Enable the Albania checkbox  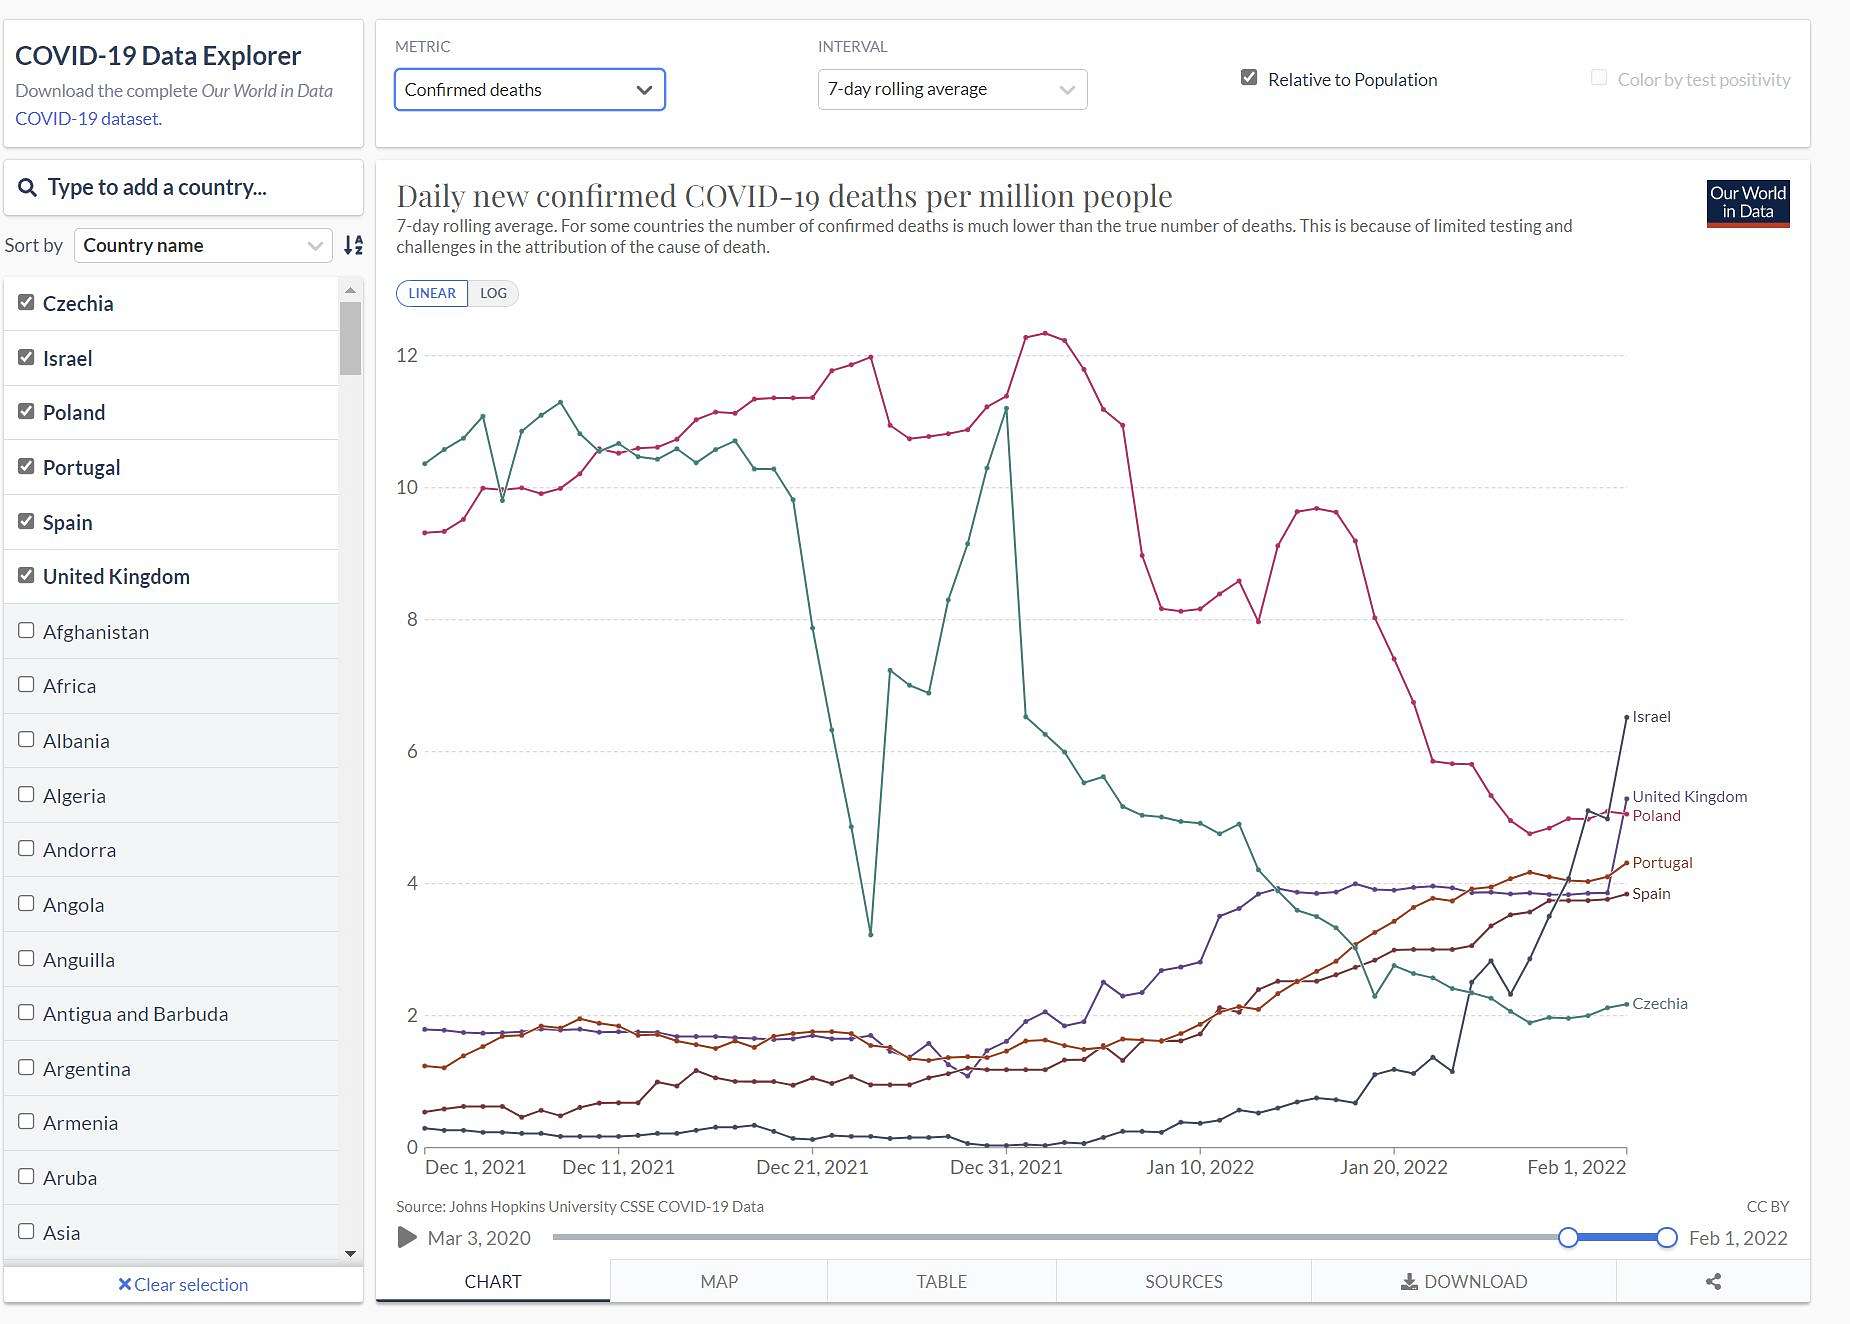[26, 740]
